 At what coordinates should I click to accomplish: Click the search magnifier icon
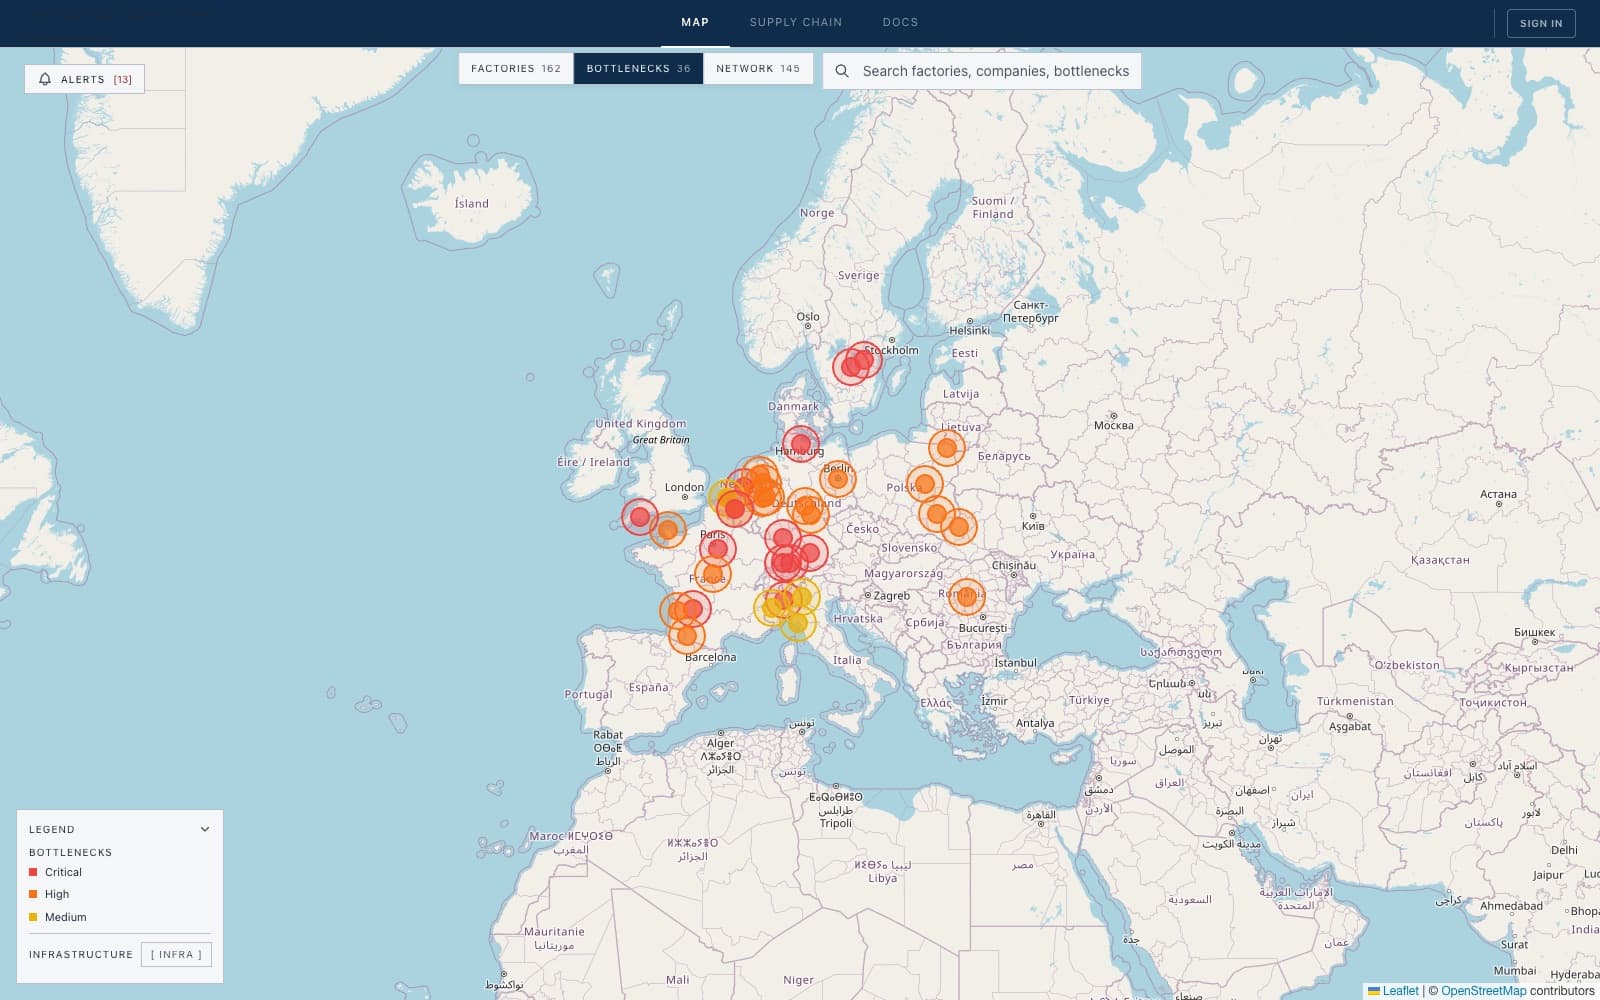point(842,71)
